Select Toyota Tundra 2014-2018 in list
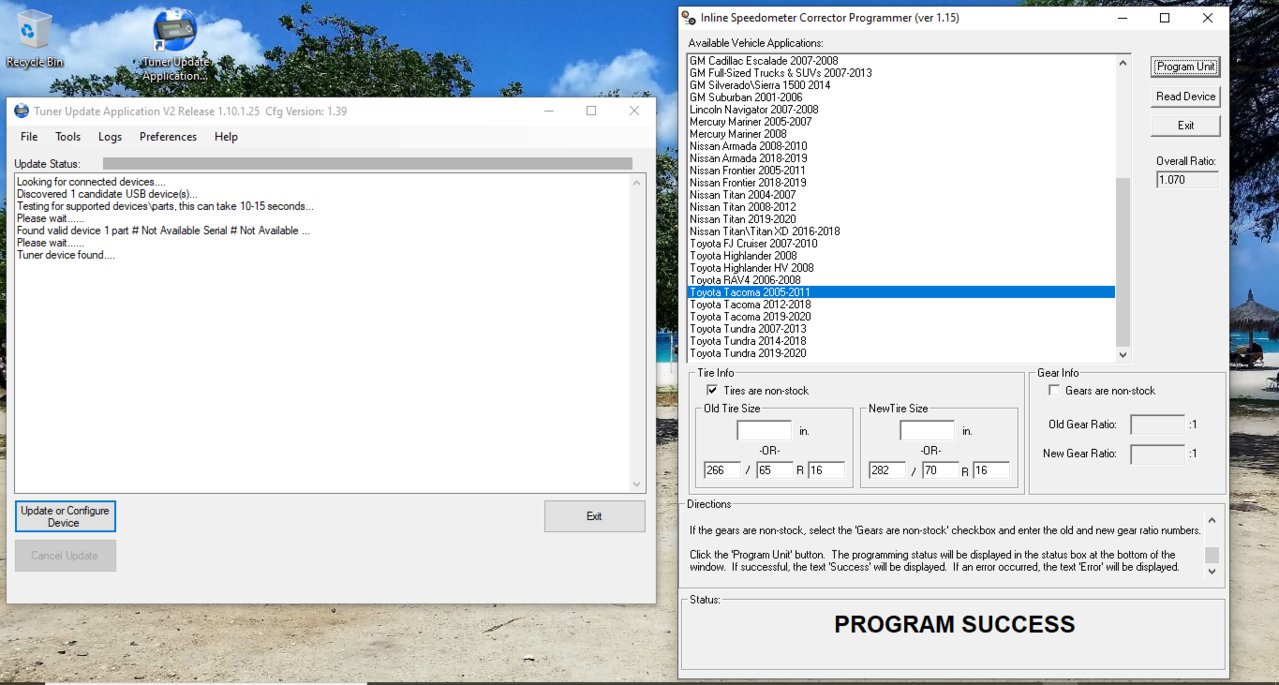This screenshot has height=685, width=1279. point(901,341)
